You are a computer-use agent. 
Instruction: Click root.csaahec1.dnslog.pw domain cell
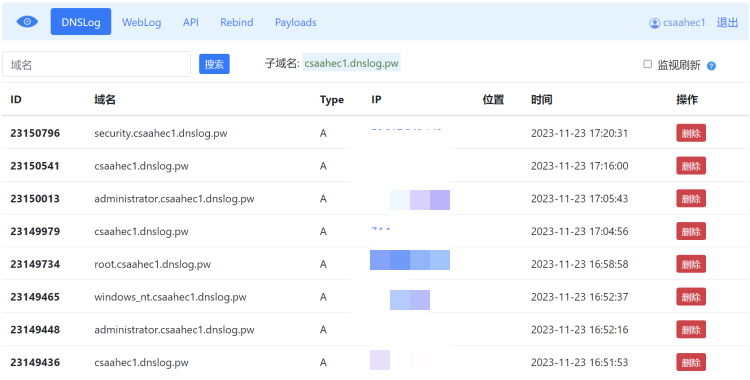(x=153, y=264)
